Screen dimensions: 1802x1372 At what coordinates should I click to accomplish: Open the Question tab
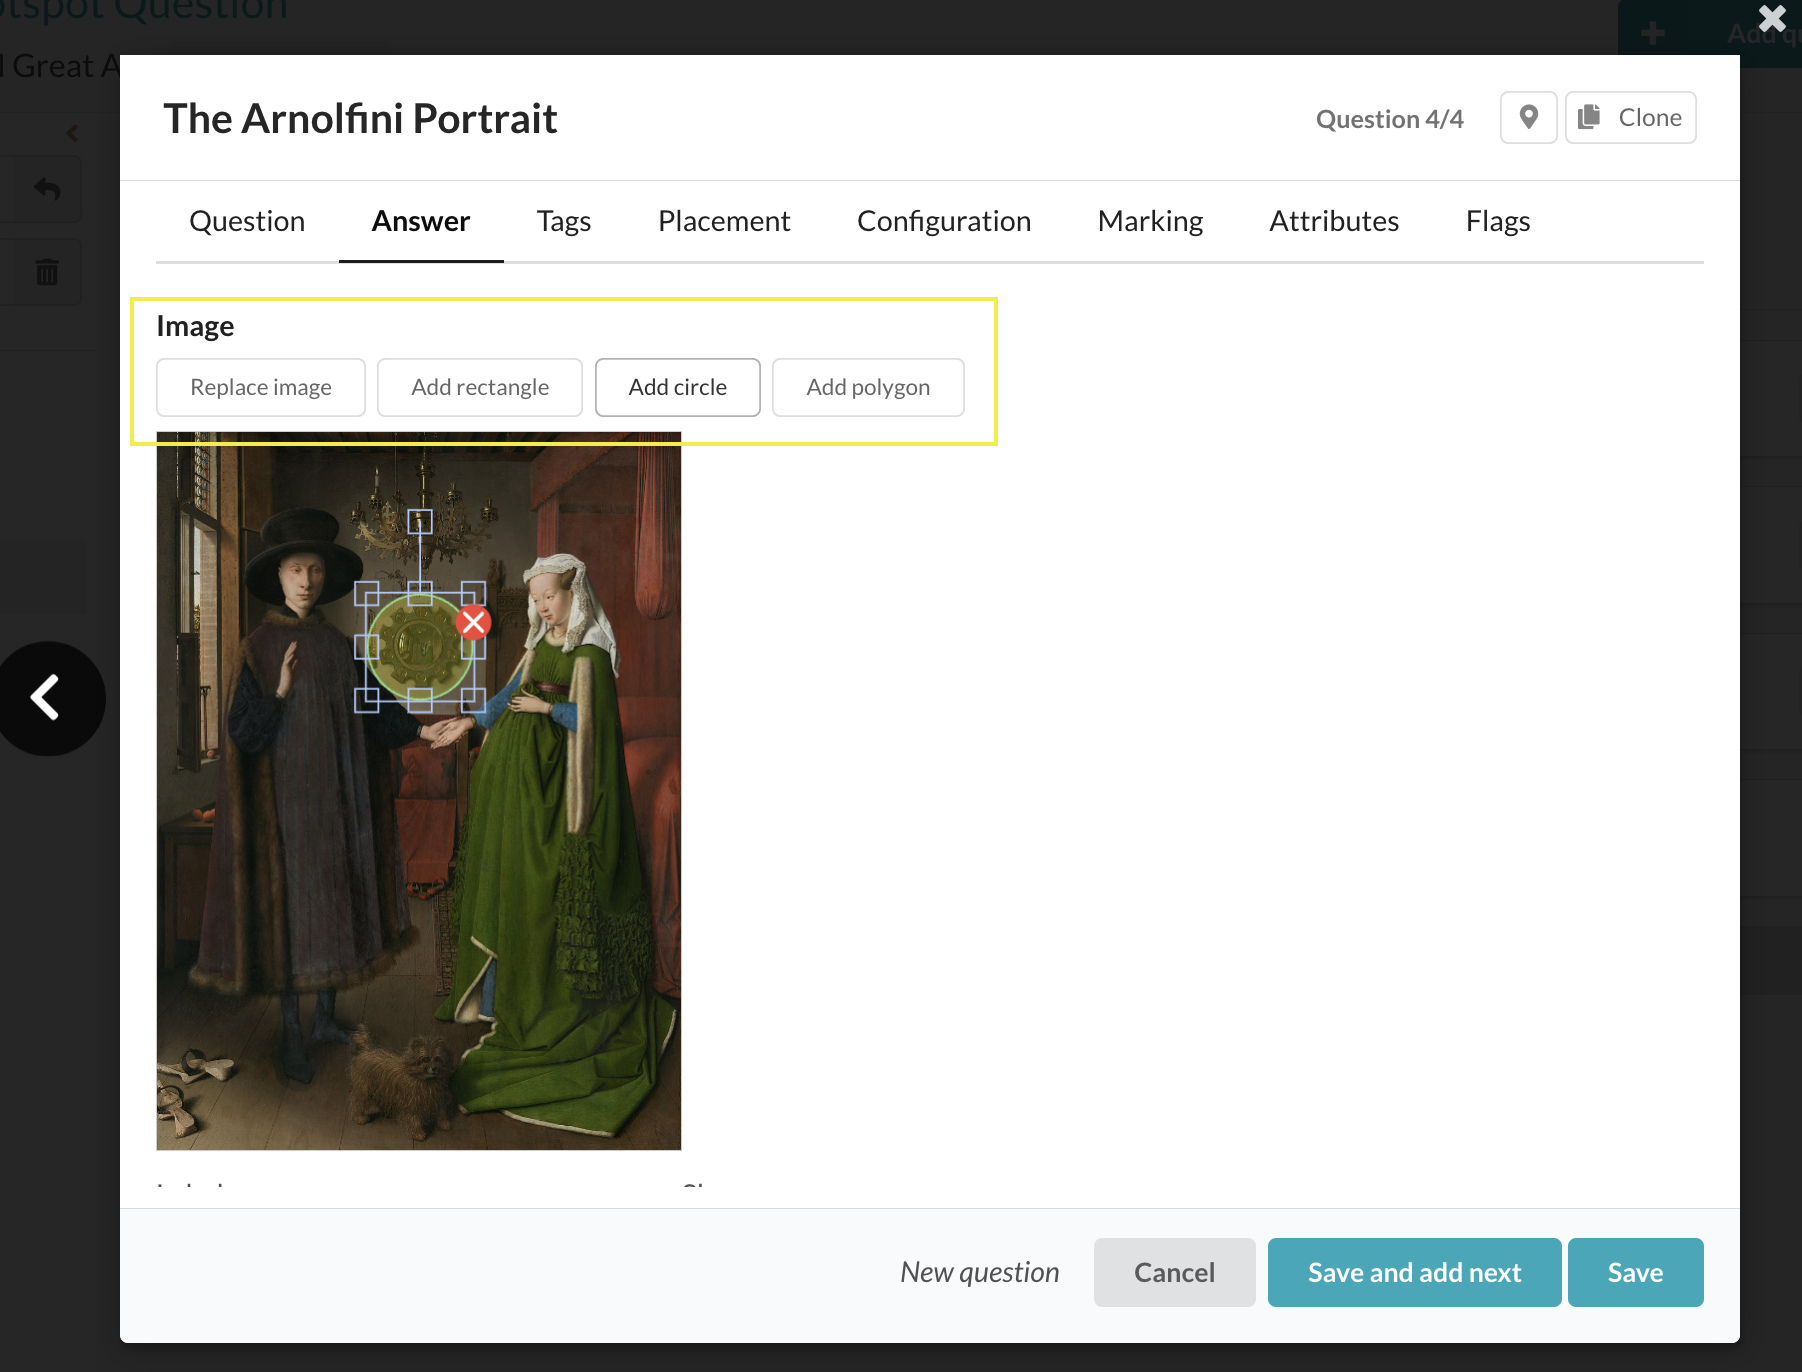247,221
